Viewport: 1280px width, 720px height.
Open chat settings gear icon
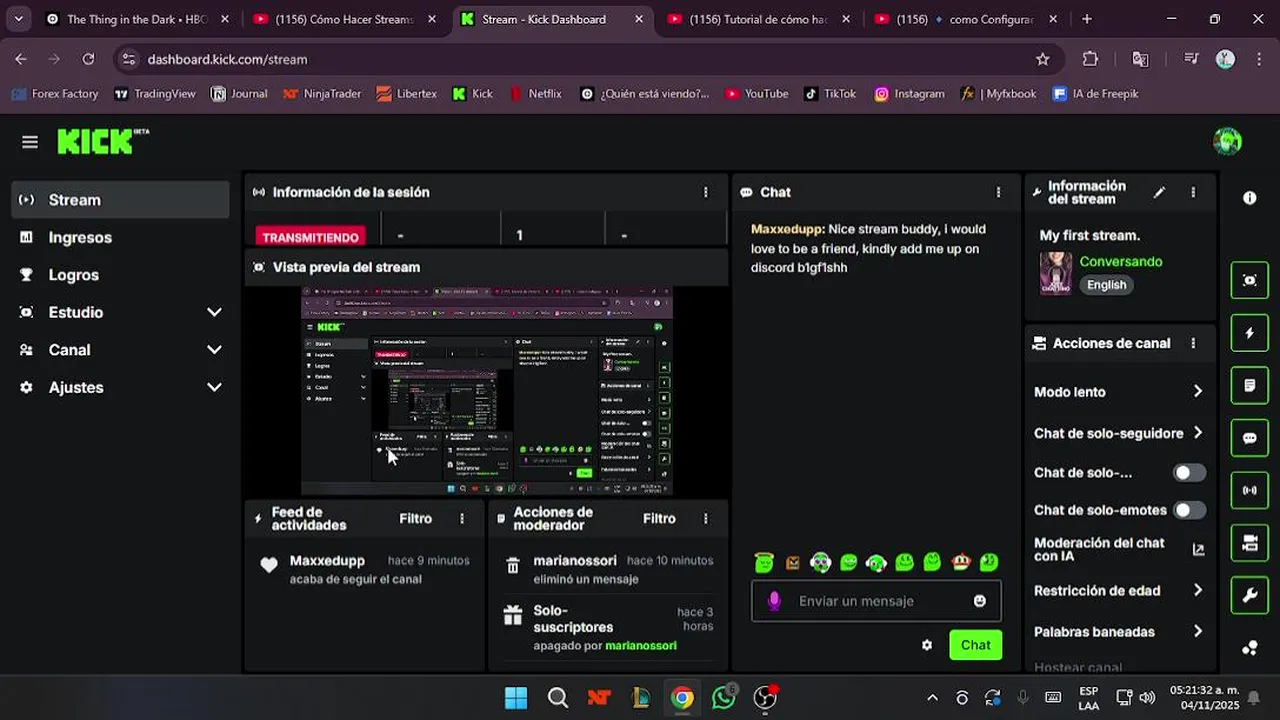point(927,645)
